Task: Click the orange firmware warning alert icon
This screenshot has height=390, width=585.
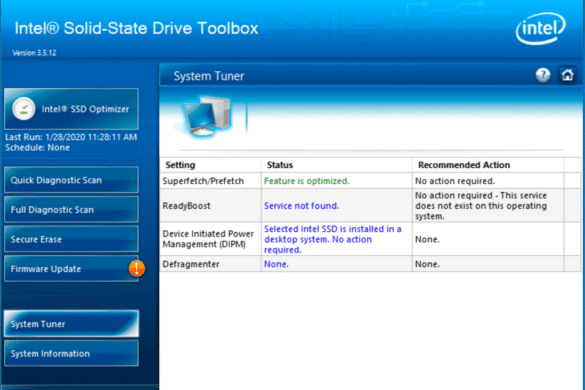Action: [x=137, y=268]
